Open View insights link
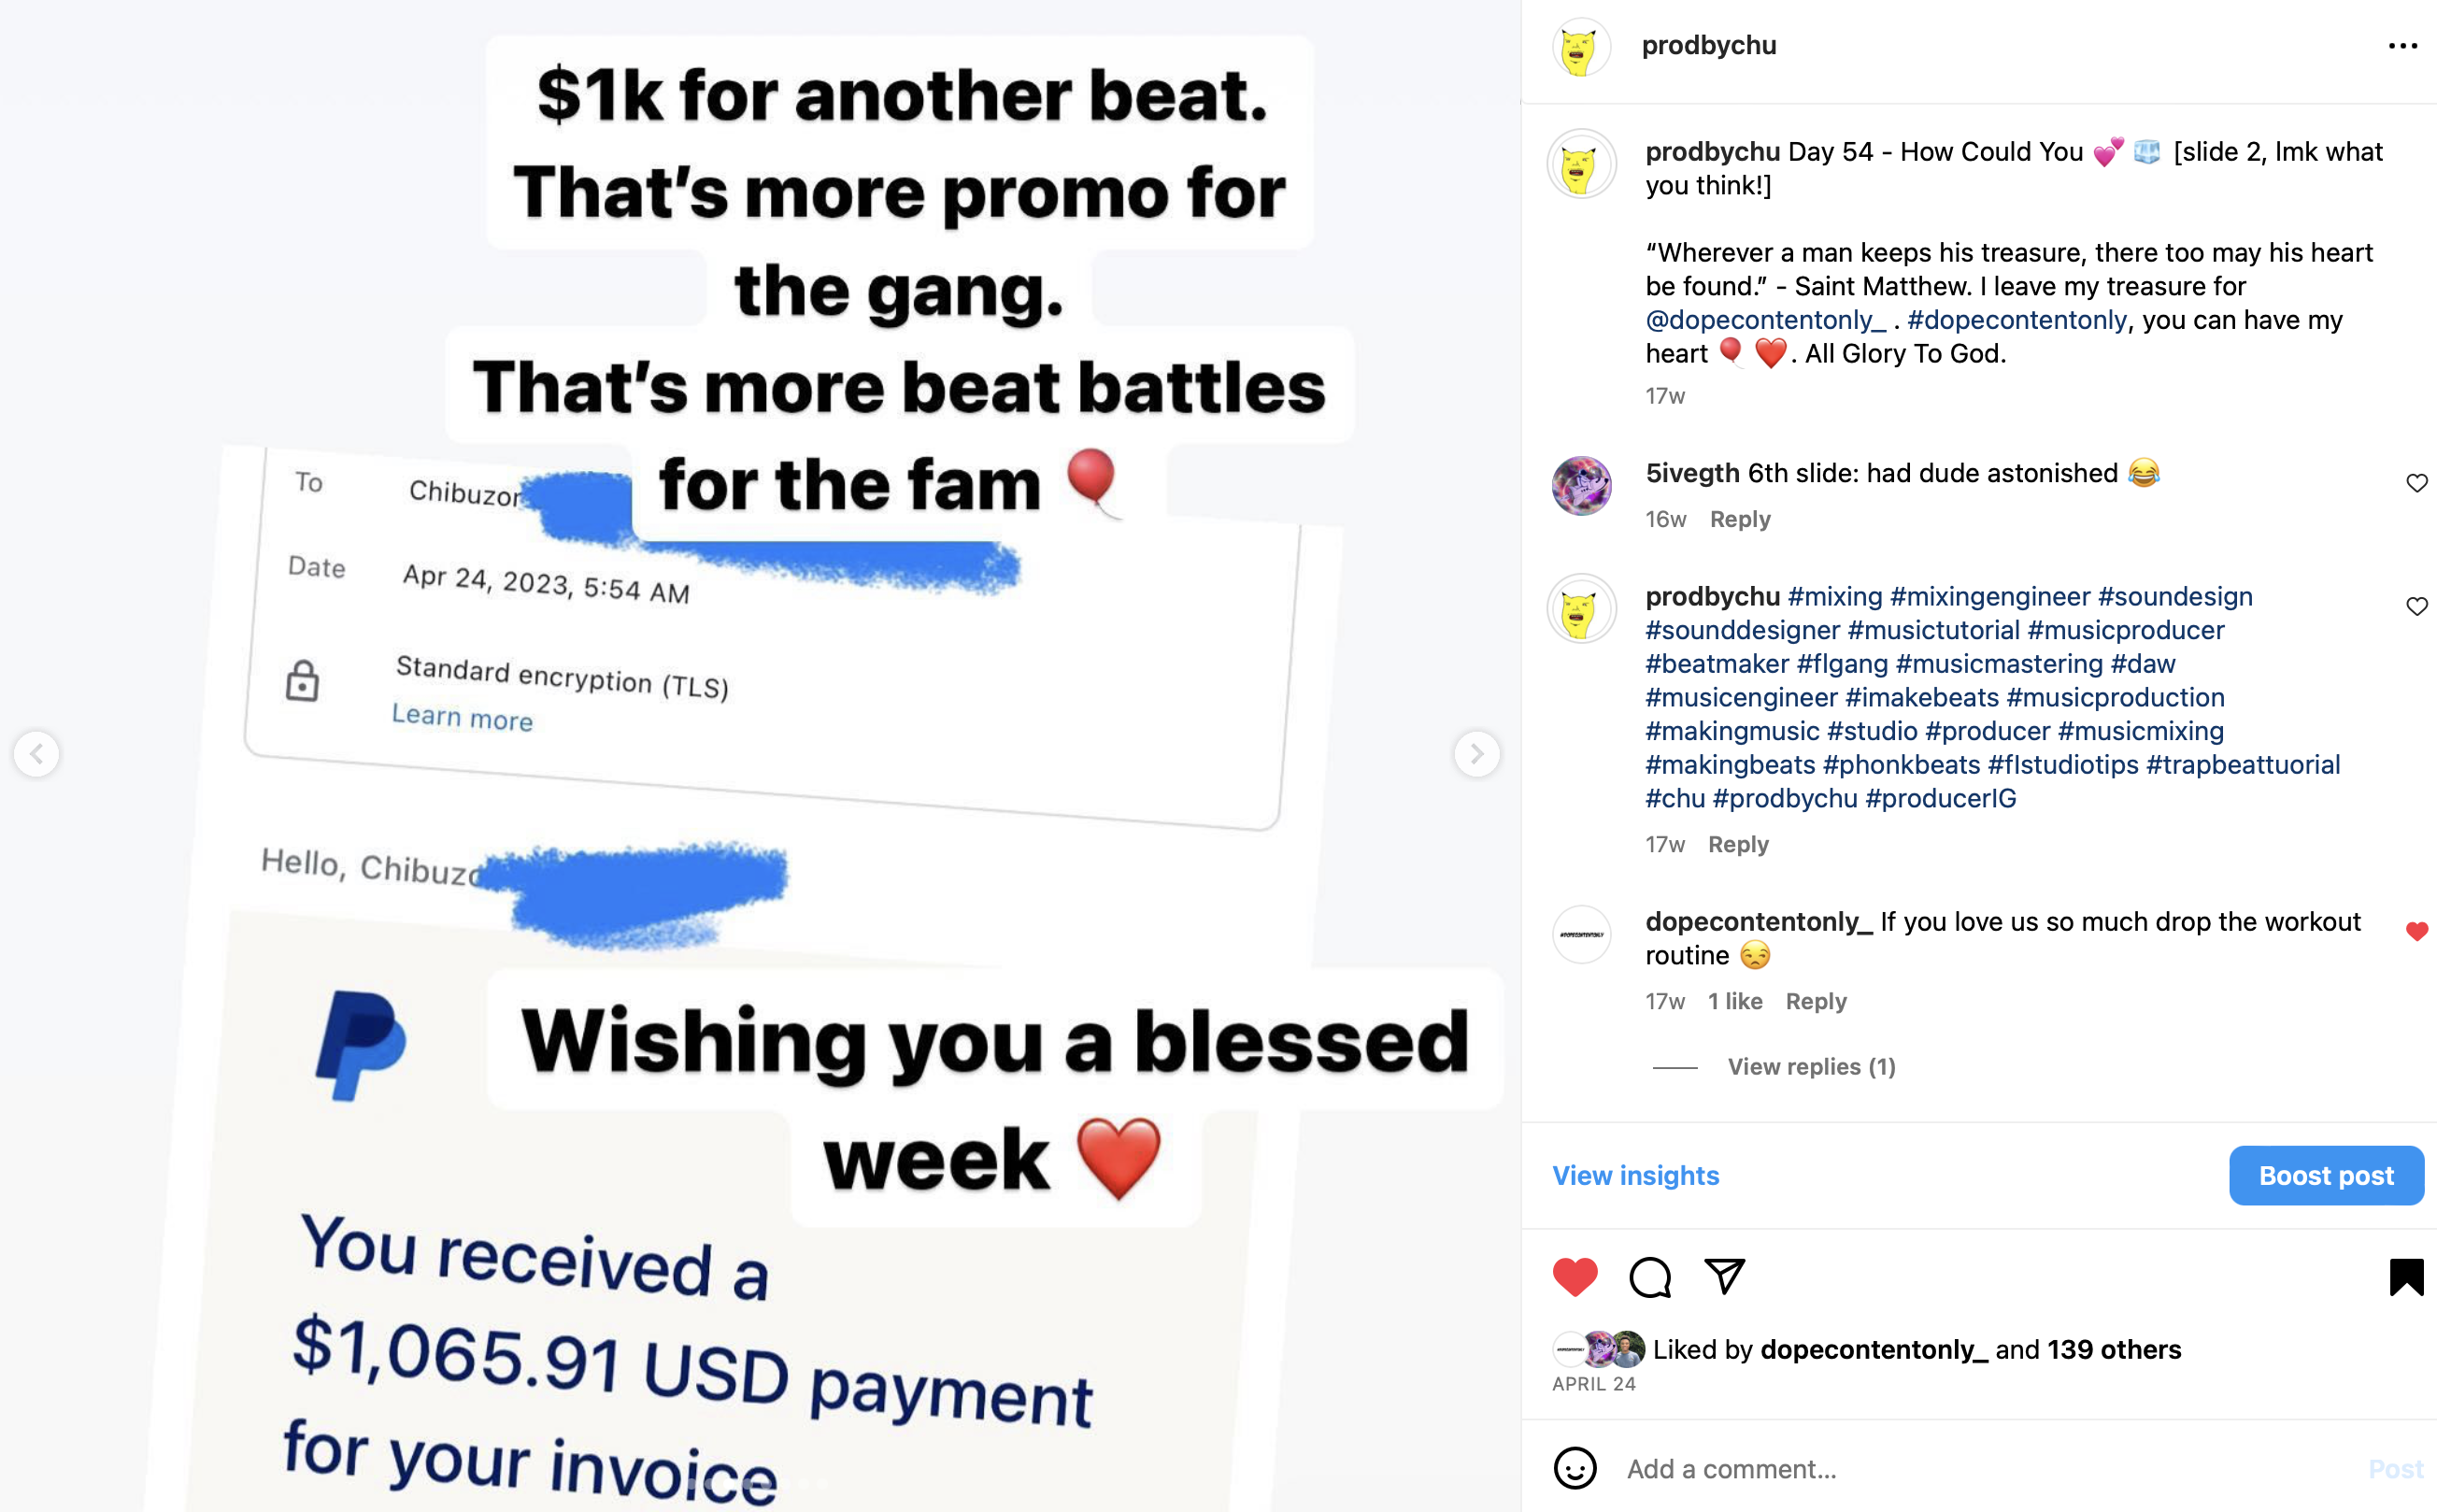Image resolution: width=2437 pixels, height=1512 pixels. pyautogui.click(x=1635, y=1176)
